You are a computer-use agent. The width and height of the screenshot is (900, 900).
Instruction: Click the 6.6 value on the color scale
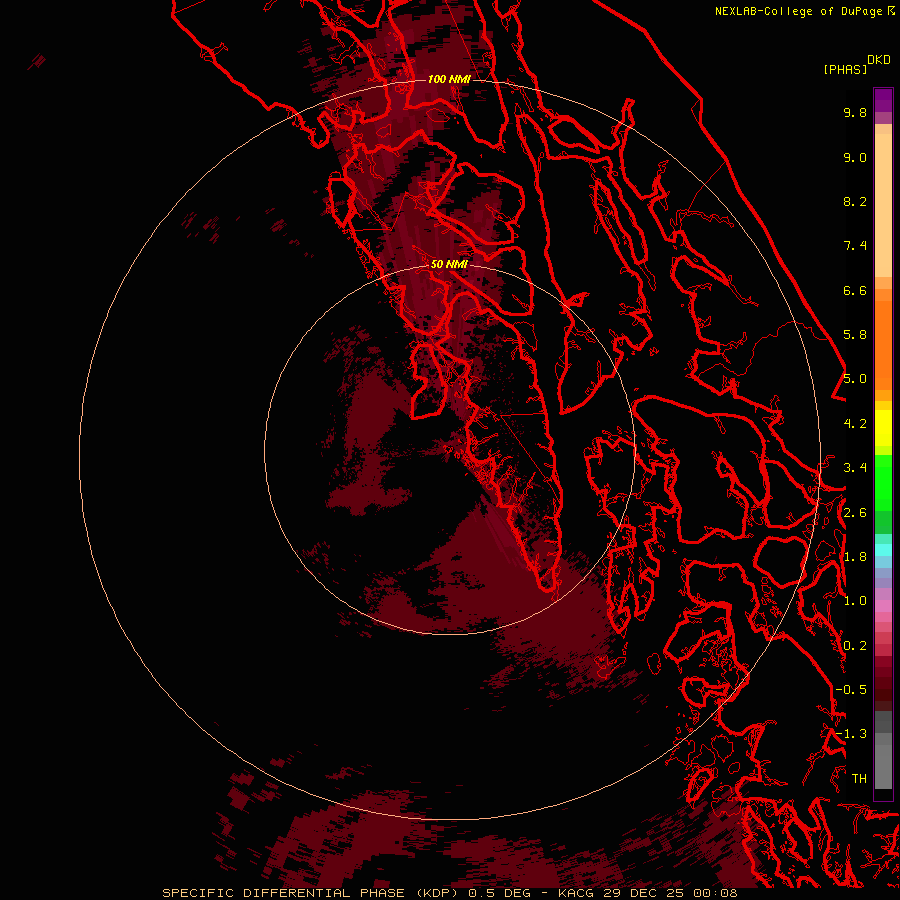coord(855,290)
